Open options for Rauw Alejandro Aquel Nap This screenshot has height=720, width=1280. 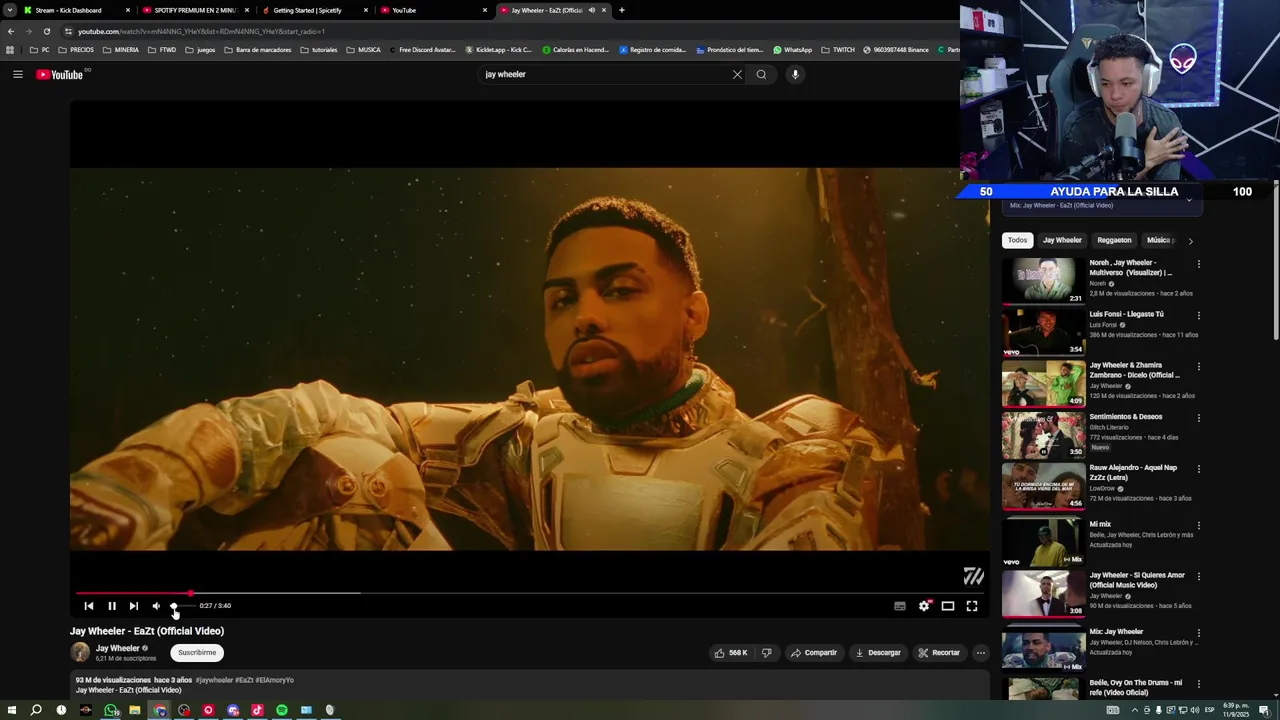(1199, 469)
